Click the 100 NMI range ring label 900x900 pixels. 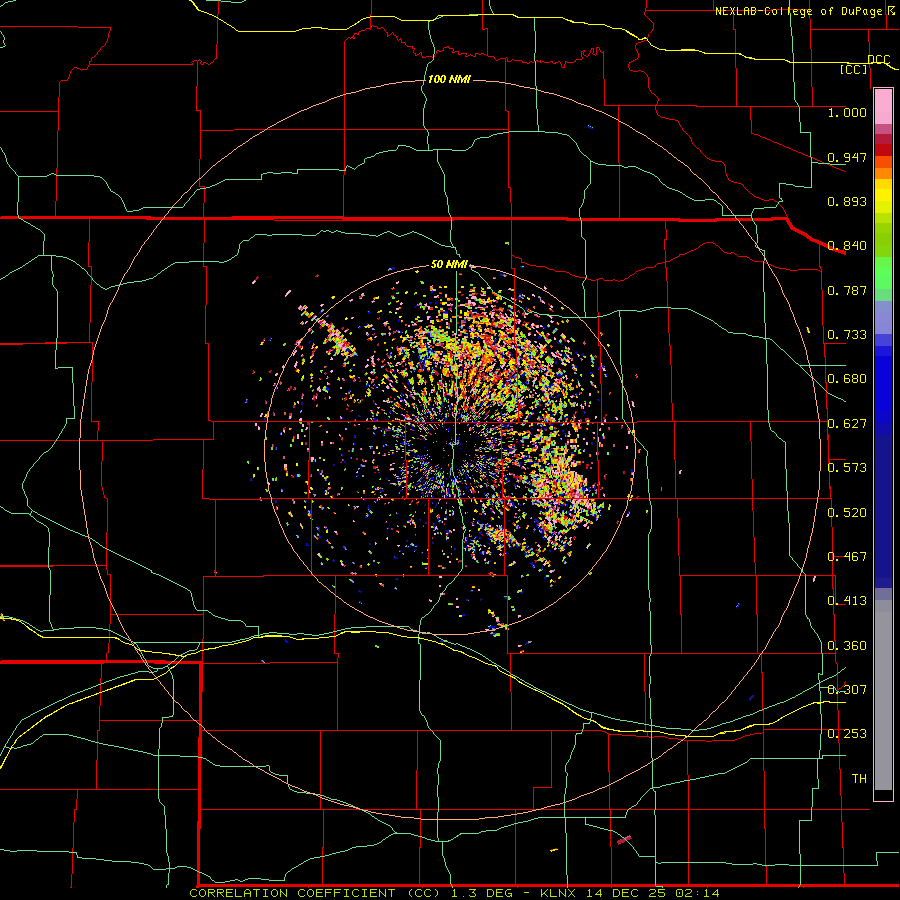(x=449, y=79)
